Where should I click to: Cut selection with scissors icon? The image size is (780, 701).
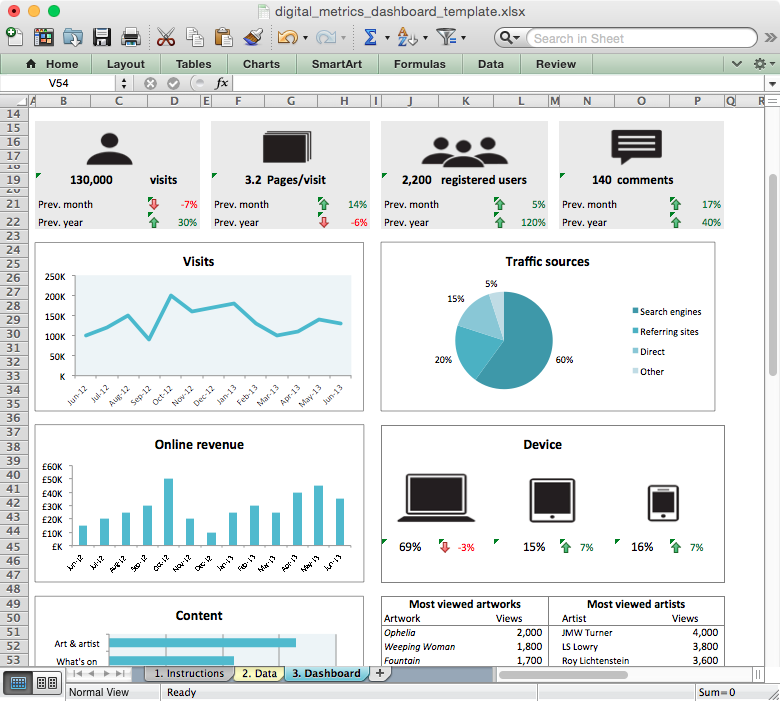click(166, 37)
